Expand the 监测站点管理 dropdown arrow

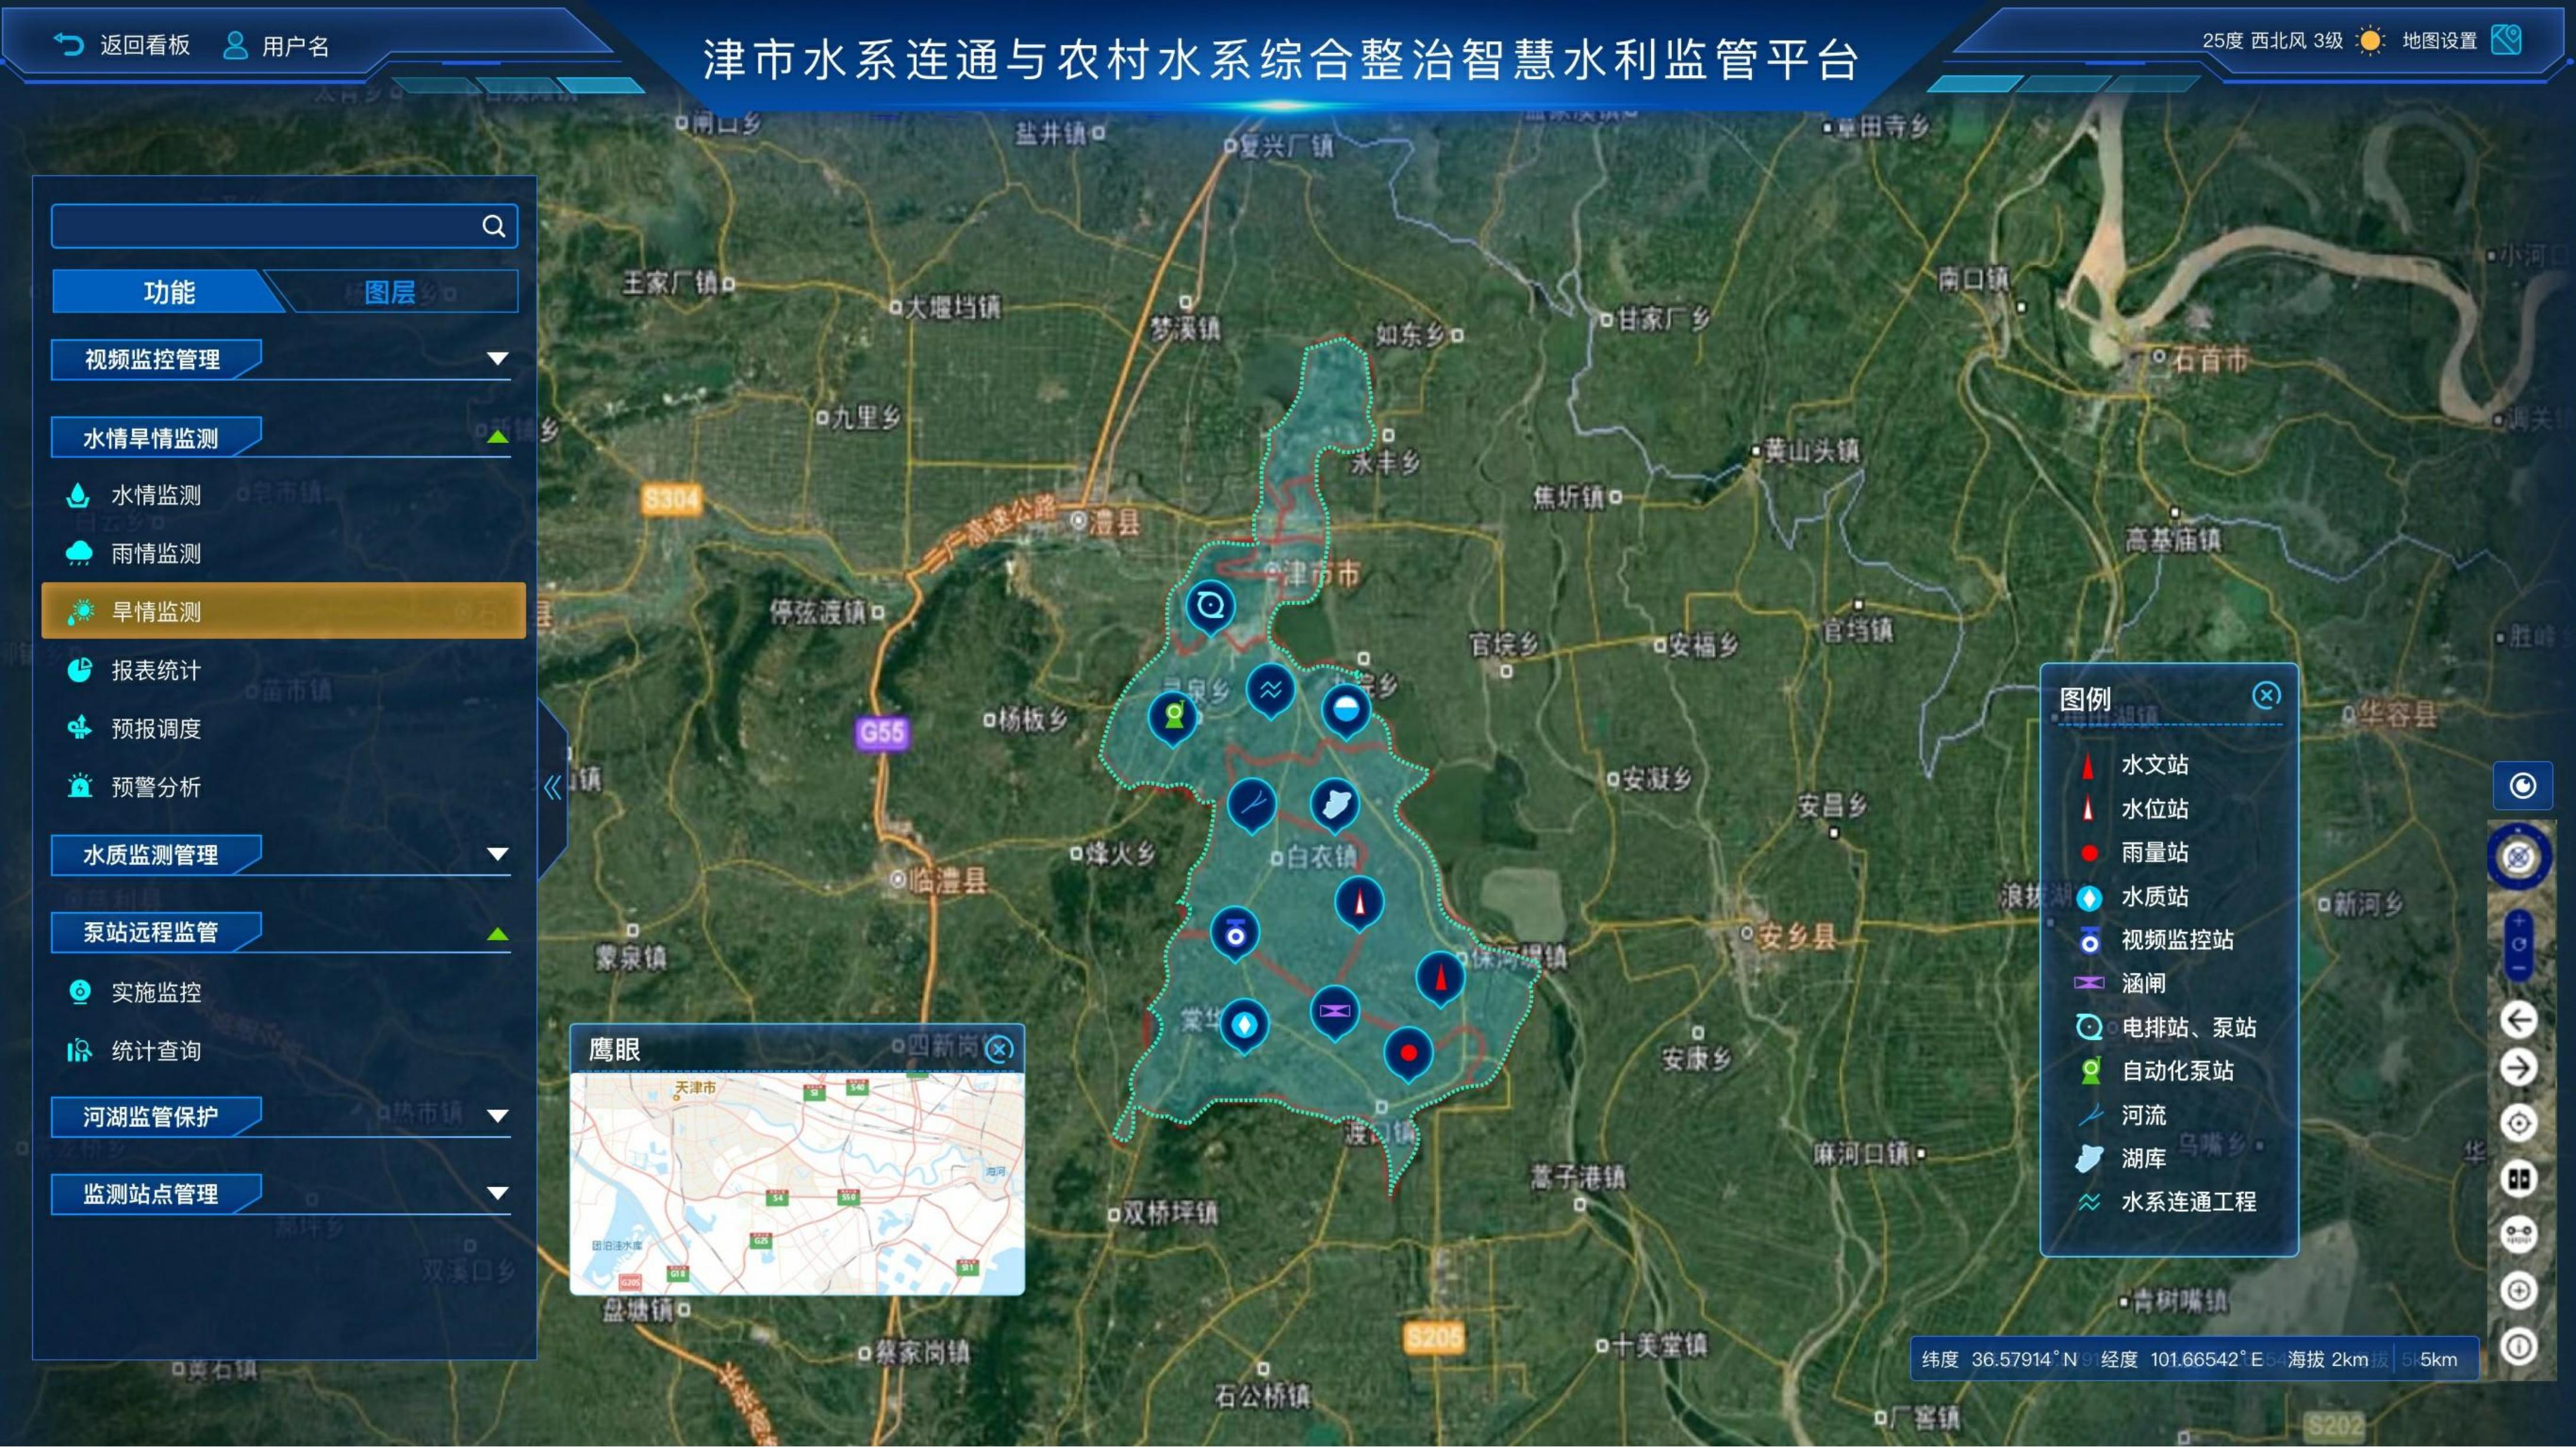point(497,1193)
